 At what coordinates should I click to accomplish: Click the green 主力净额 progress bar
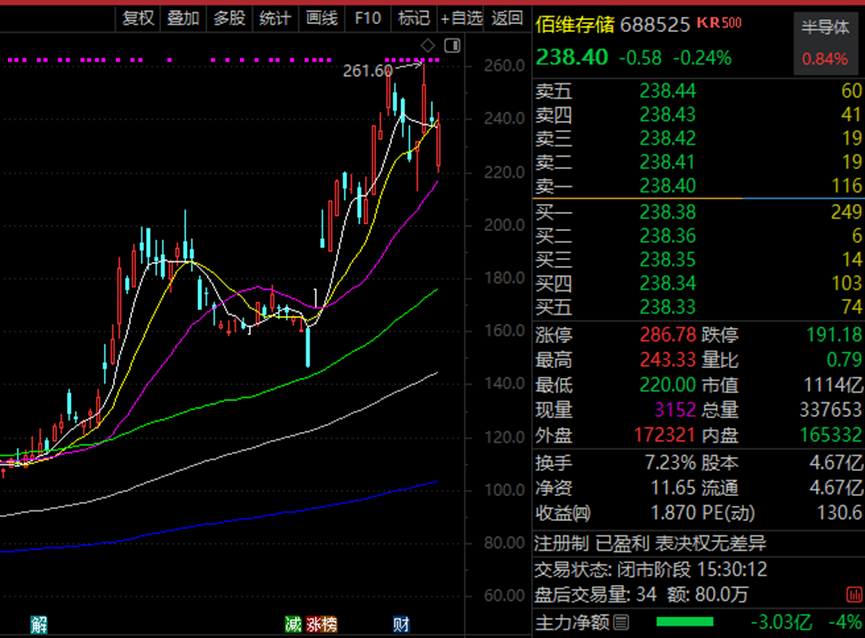(686, 619)
